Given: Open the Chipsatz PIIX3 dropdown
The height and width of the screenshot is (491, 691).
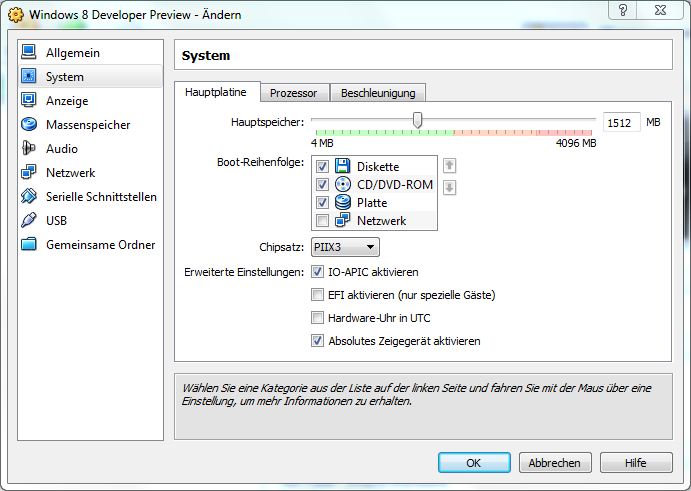Looking at the screenshot, I should tap(345, 247).
